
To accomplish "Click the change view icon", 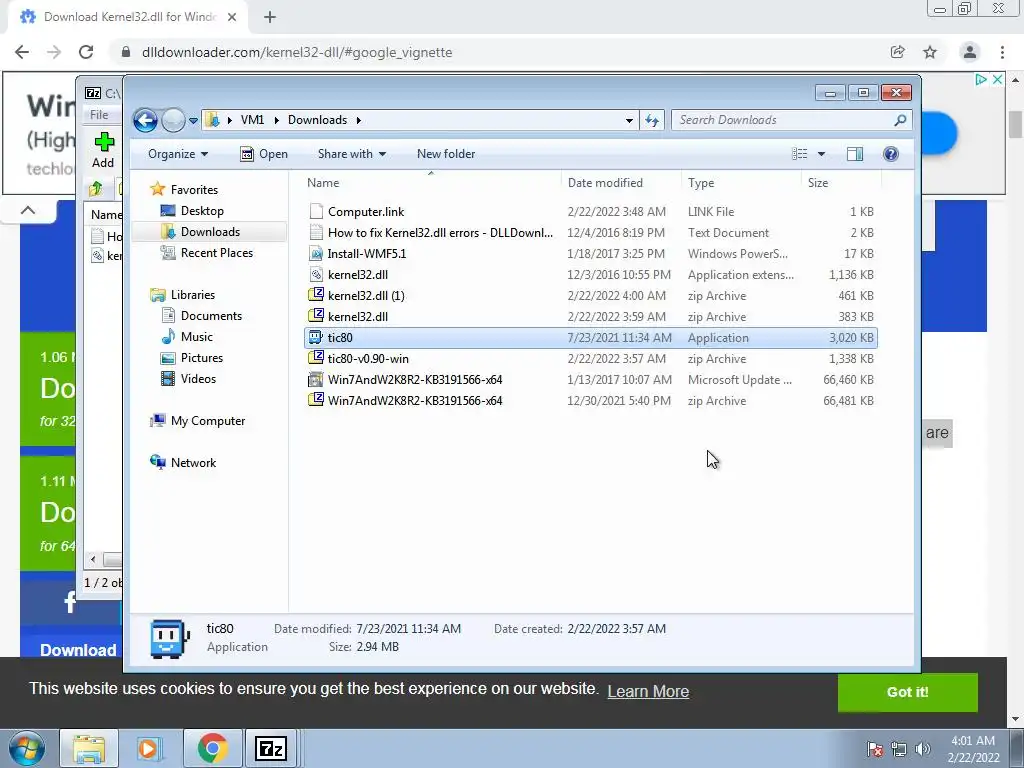I will coord(800,154).
